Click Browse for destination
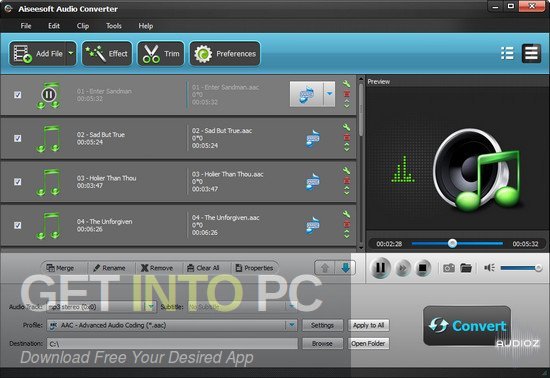The height and width of the screenshot is (378, 550). pyautogui.click(x=322, y=344)
